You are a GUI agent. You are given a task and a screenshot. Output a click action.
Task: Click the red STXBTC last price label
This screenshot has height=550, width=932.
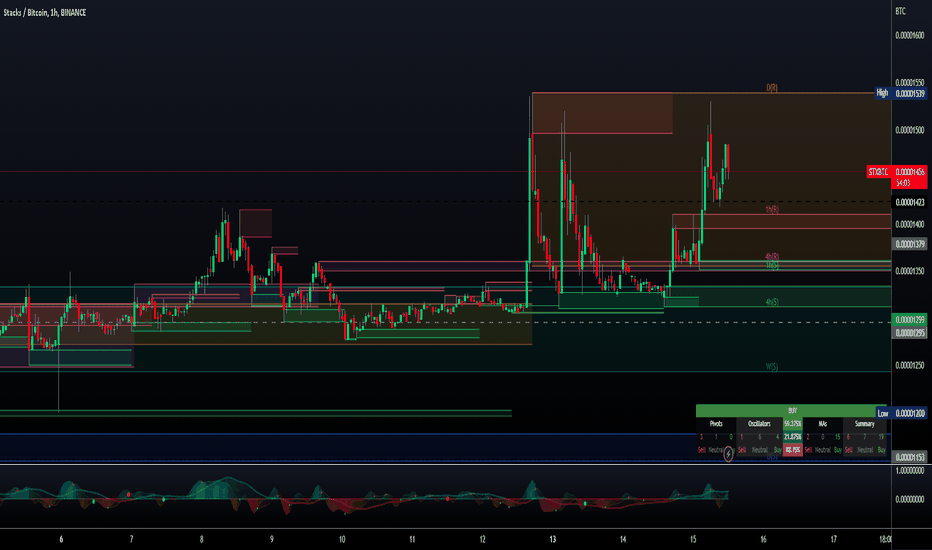pyautogui.click(x=879, y=172)
